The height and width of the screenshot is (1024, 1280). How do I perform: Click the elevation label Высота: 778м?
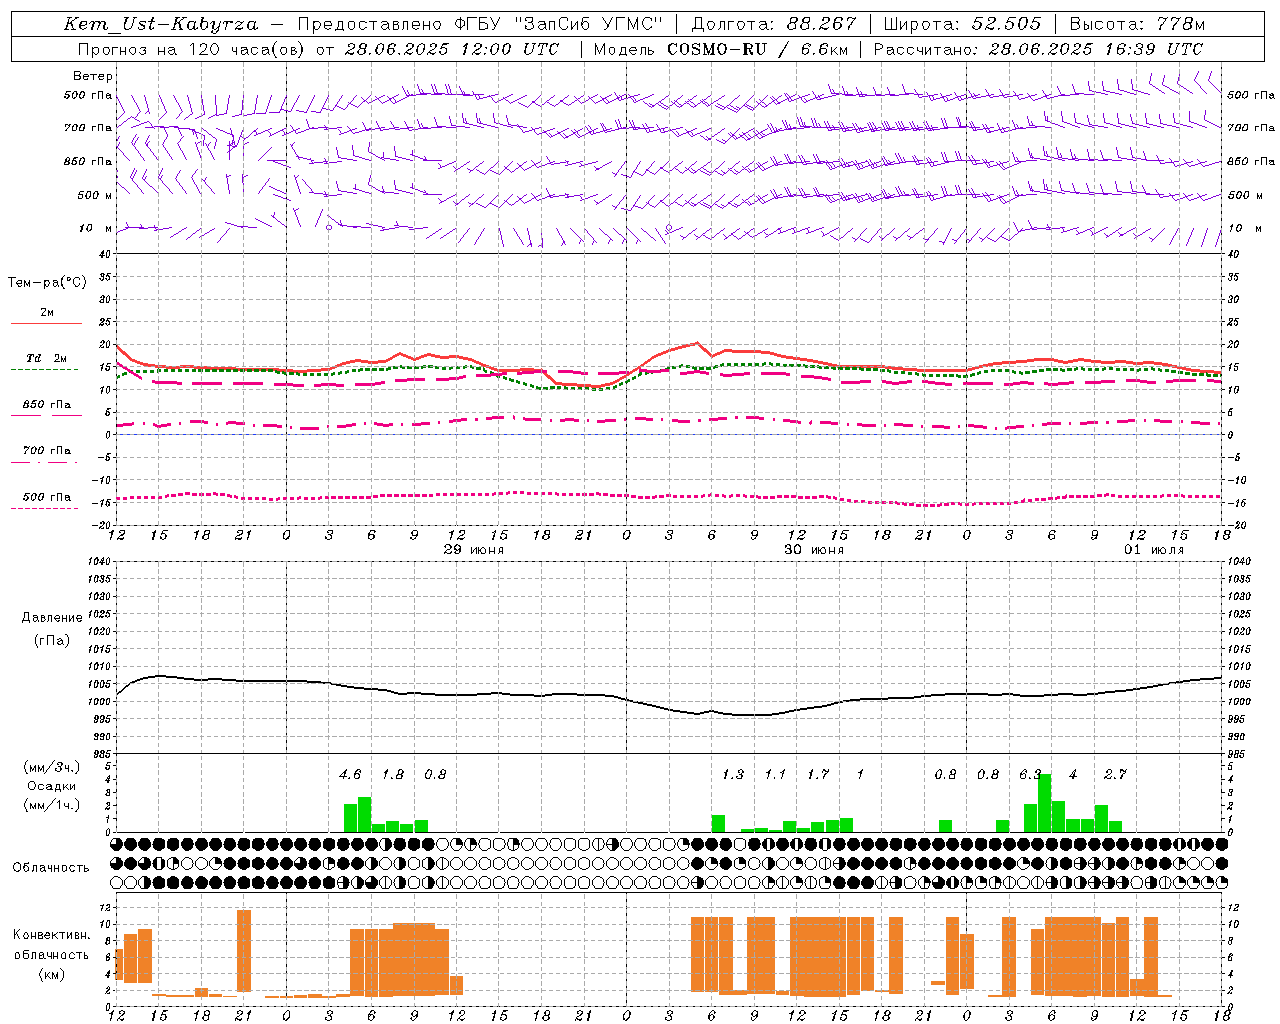(1137, 24)
